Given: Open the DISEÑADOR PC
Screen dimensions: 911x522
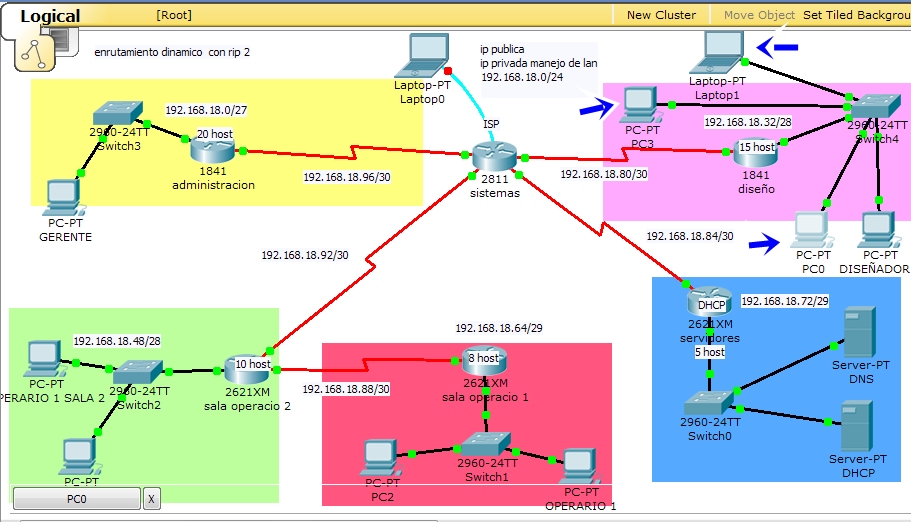Looking at the screenshot, I should (x=878, y=231).
